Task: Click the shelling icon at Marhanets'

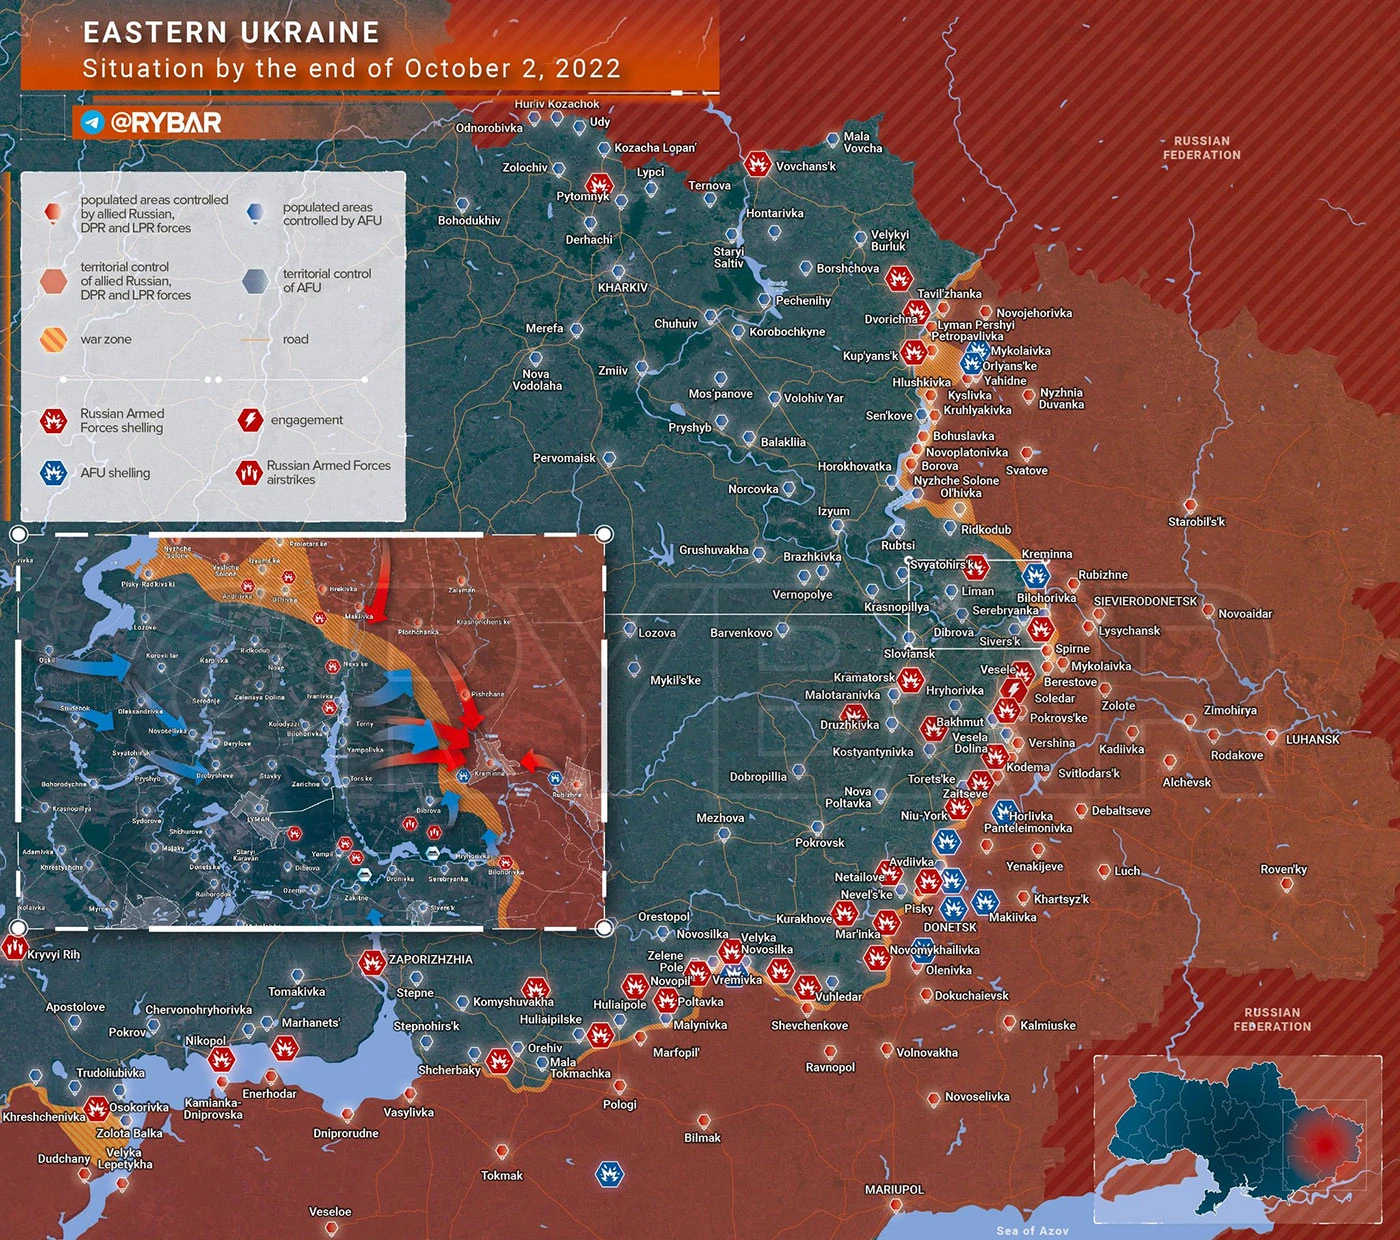Action: 285,1049
